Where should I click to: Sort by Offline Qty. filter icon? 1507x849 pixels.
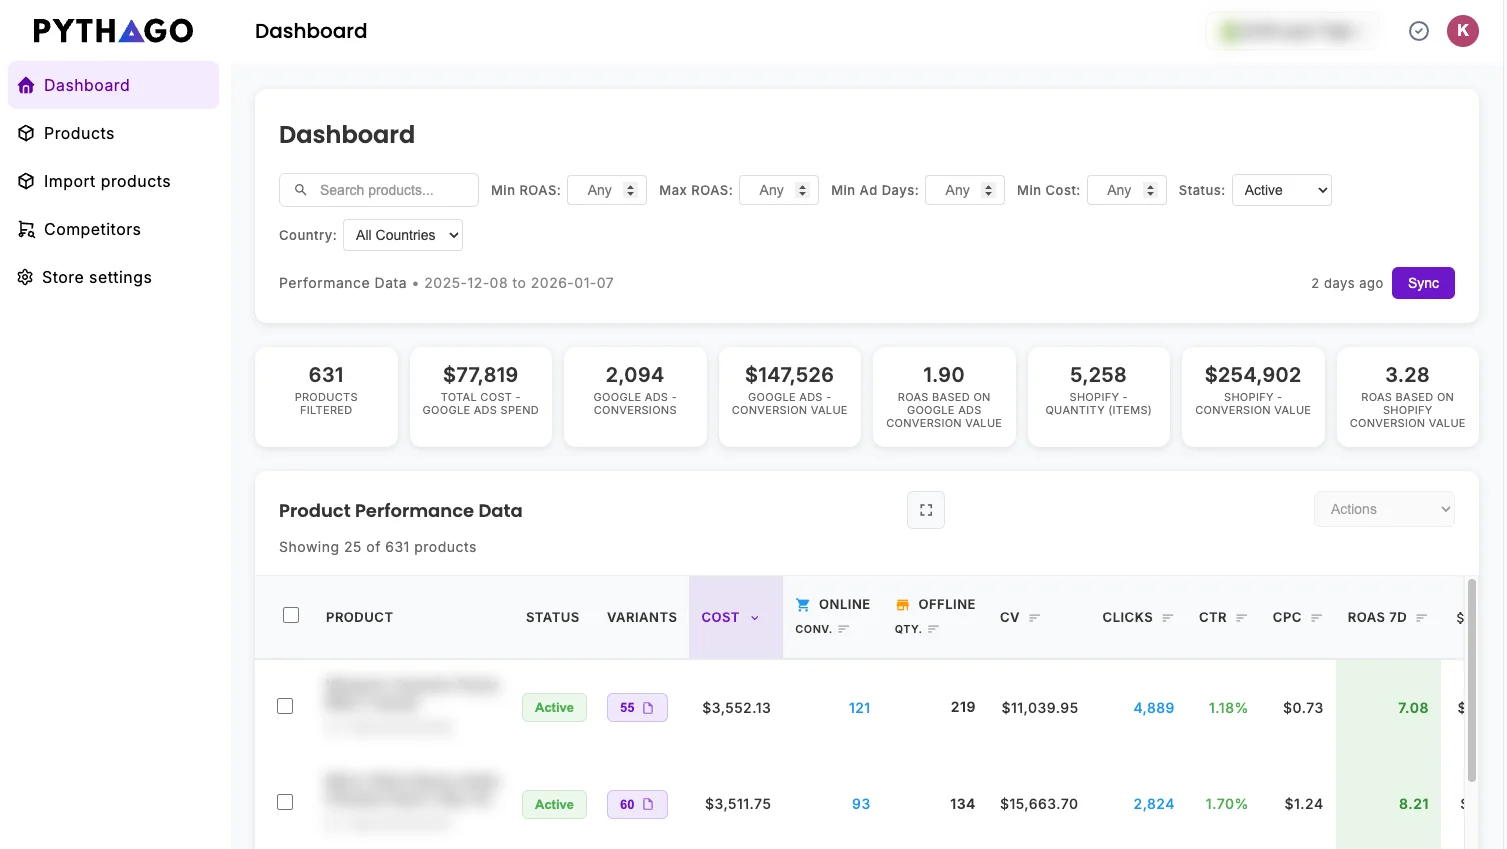tap(933, 629)
